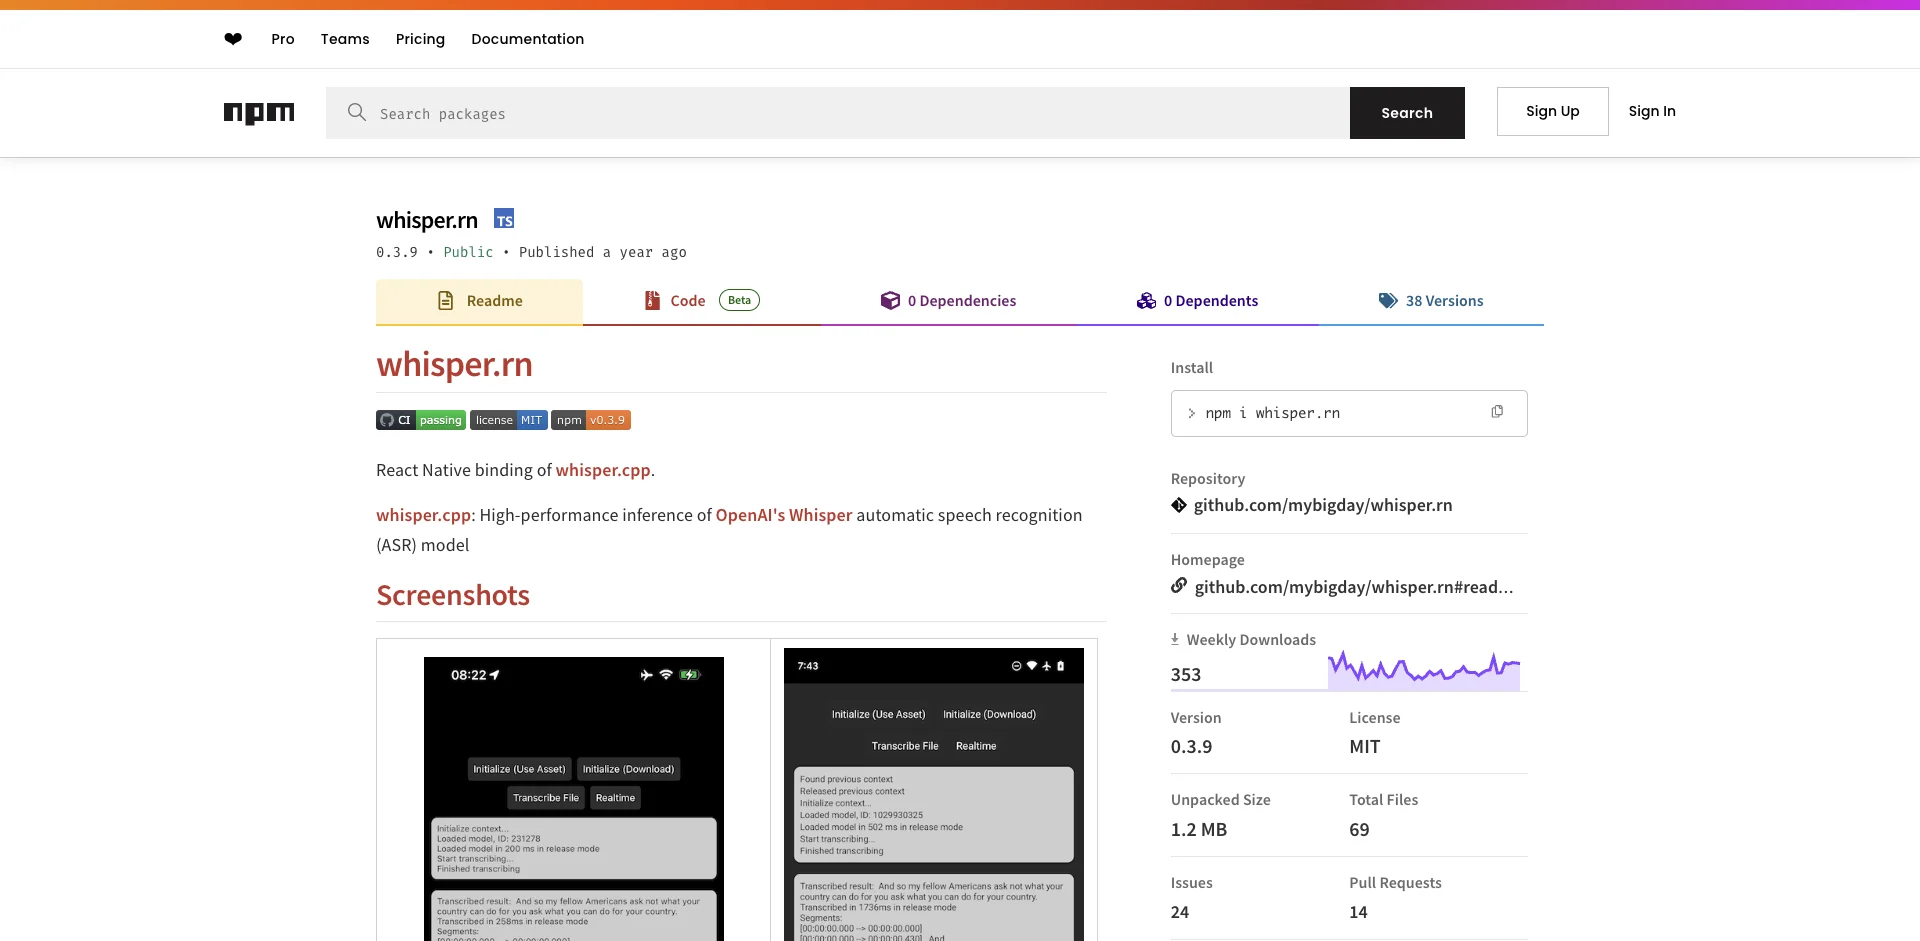The width and height of the screenshot is (1920, 941).
Task: Click the MIT value under License
Action: (1365, 747)
